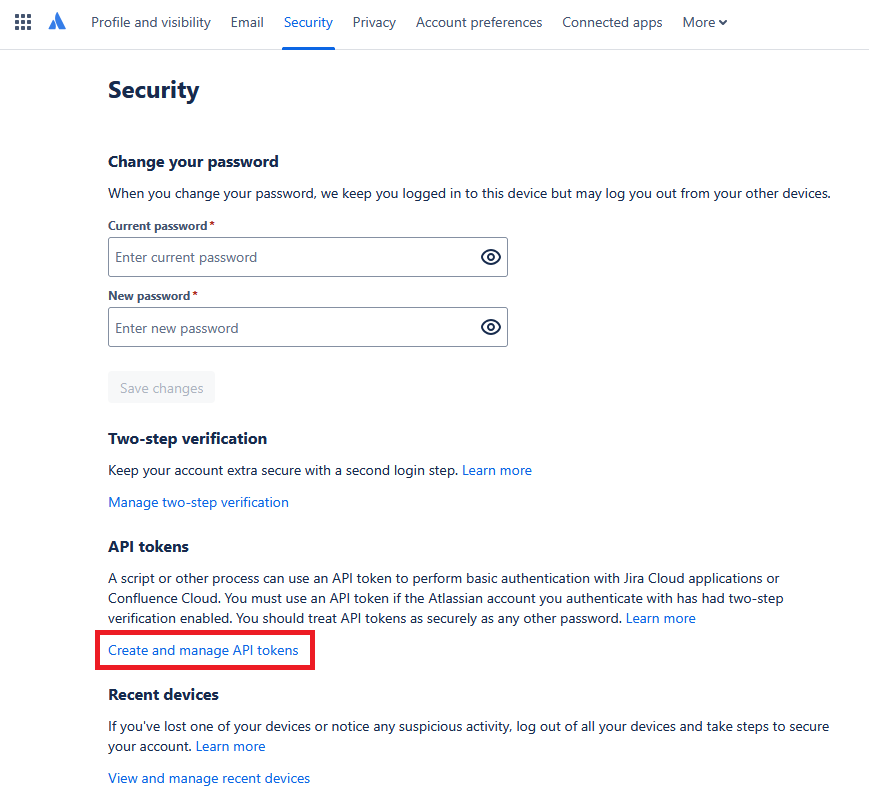Open the Profile and visibility tab
The image size is (869, 801).
(151, 22)
